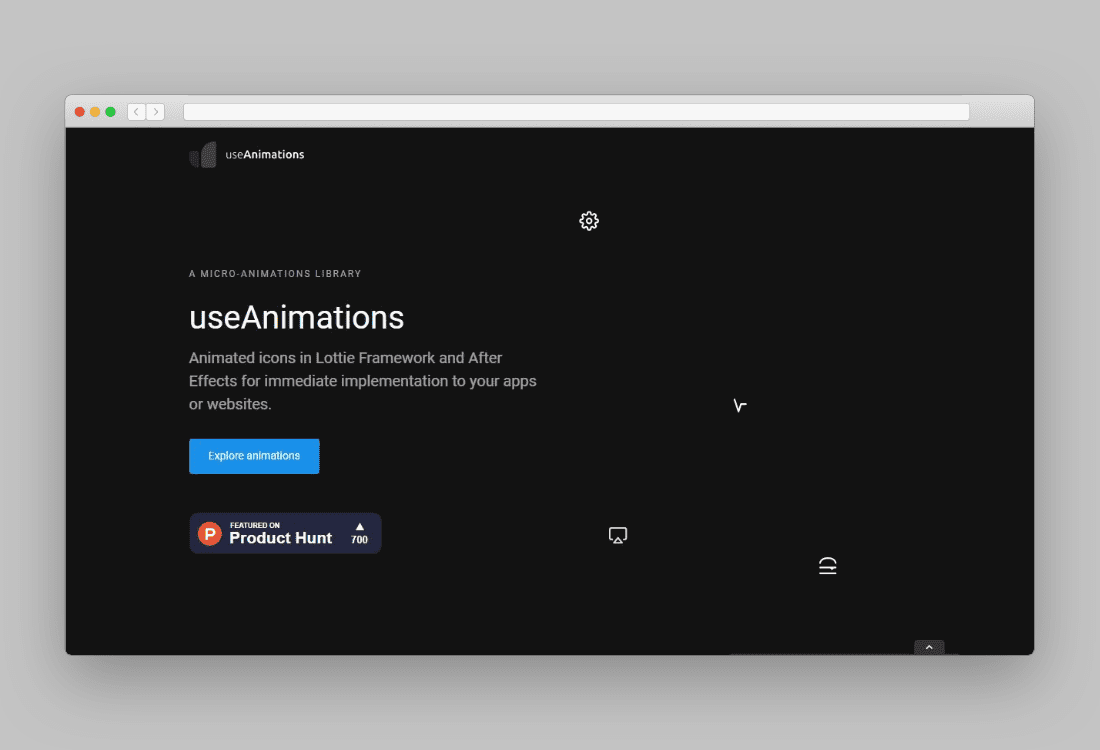This screenshot has height=750, width=1100.
Task: Click the Explore animations button
Action: click(254, 456)
